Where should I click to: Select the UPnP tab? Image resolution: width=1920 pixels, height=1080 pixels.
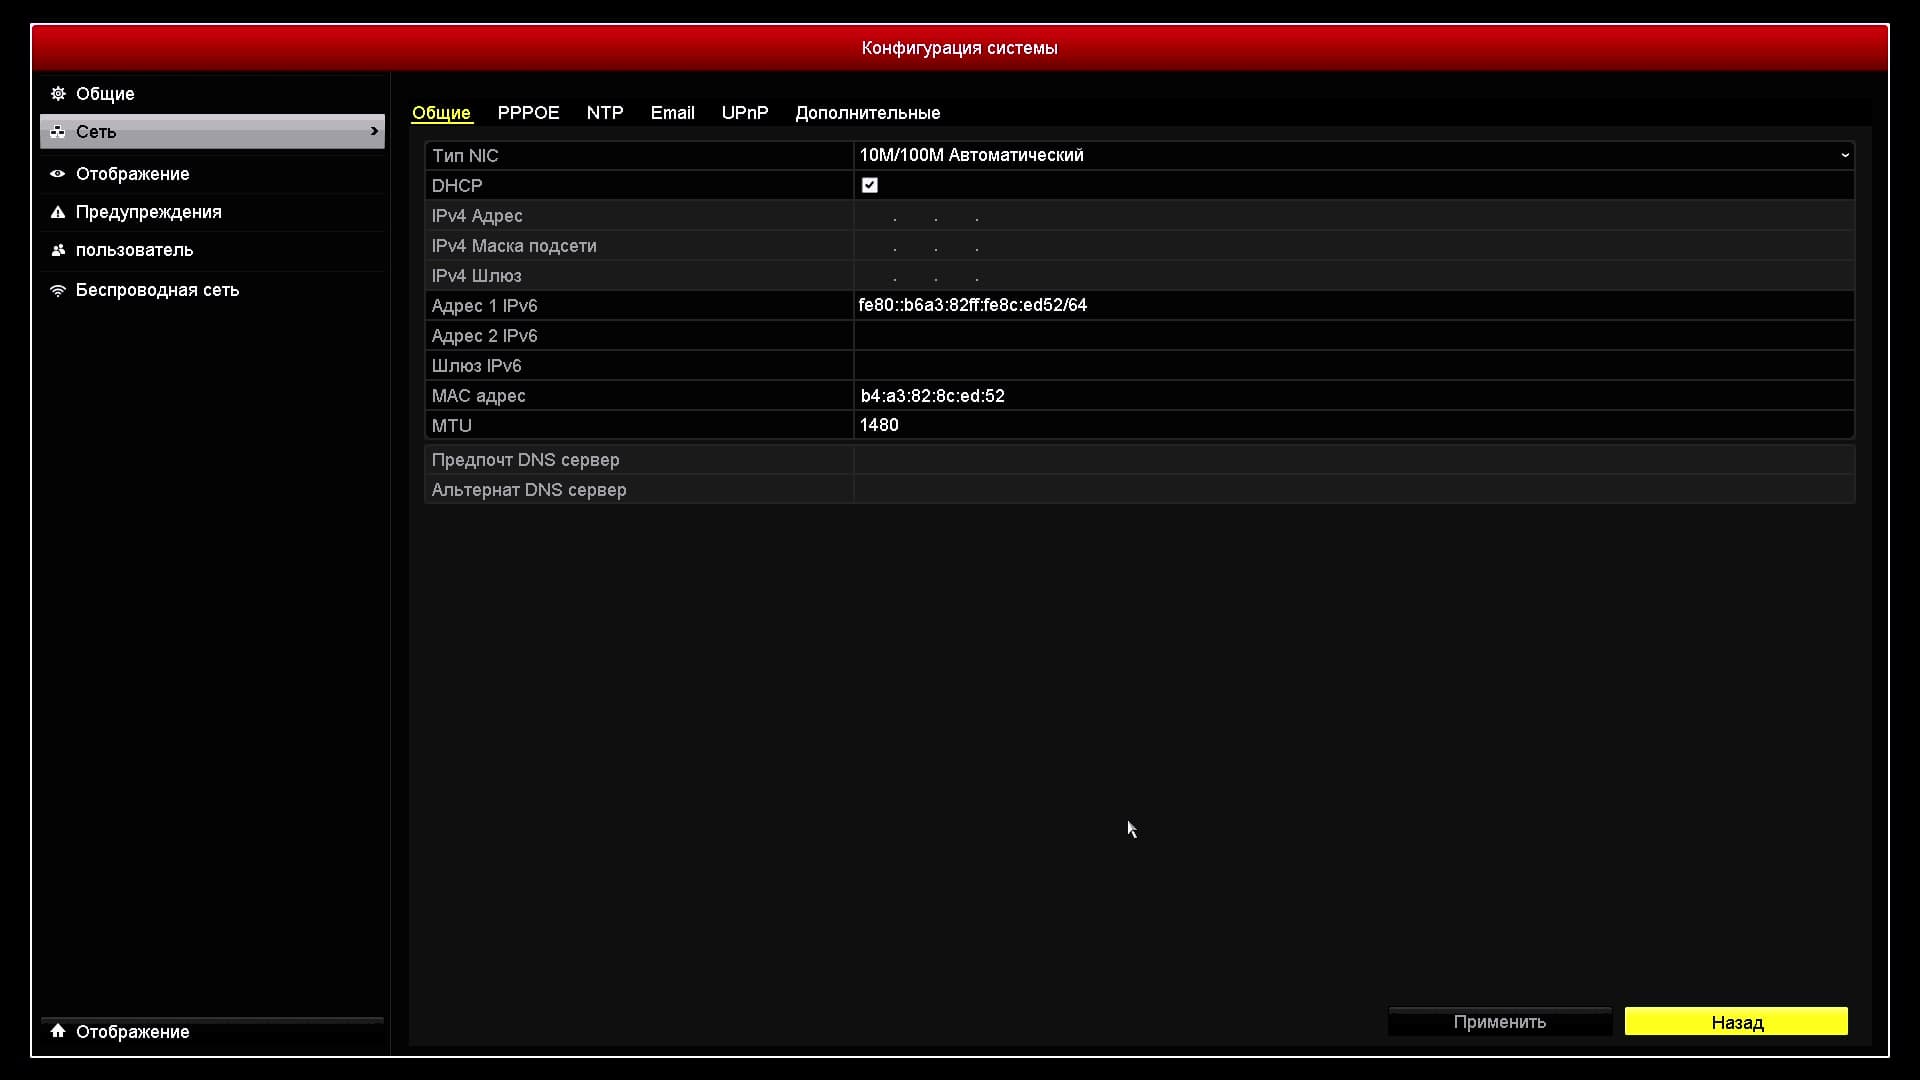(745, 113)
